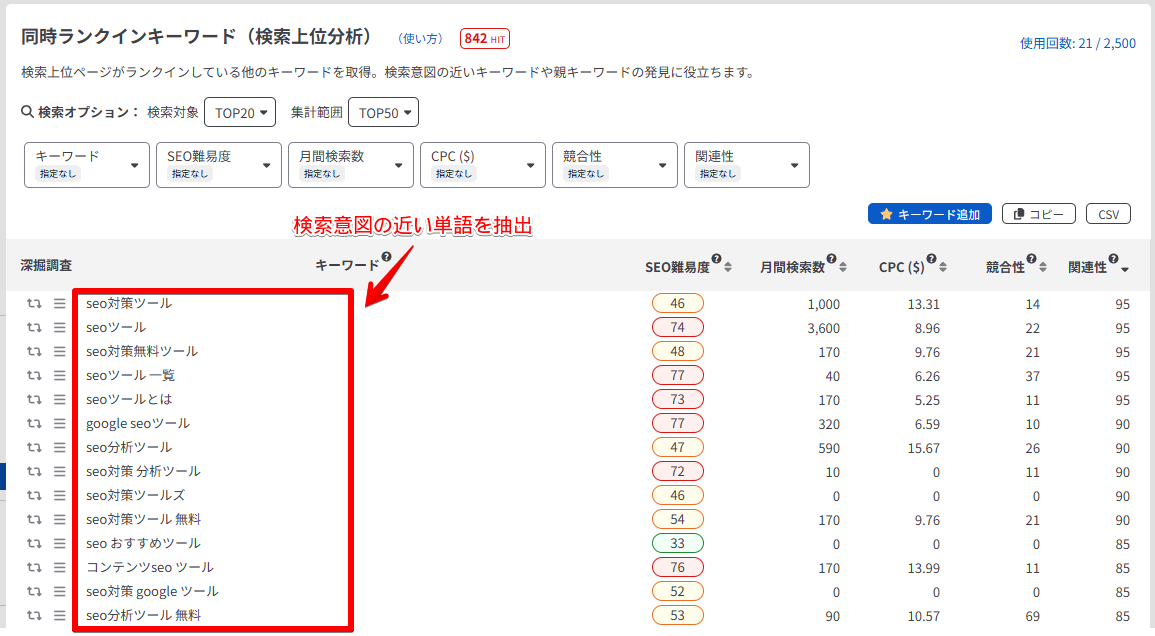Click the sort arrow for 関連性 column

pyautogui.click(x=1125, y=268)
